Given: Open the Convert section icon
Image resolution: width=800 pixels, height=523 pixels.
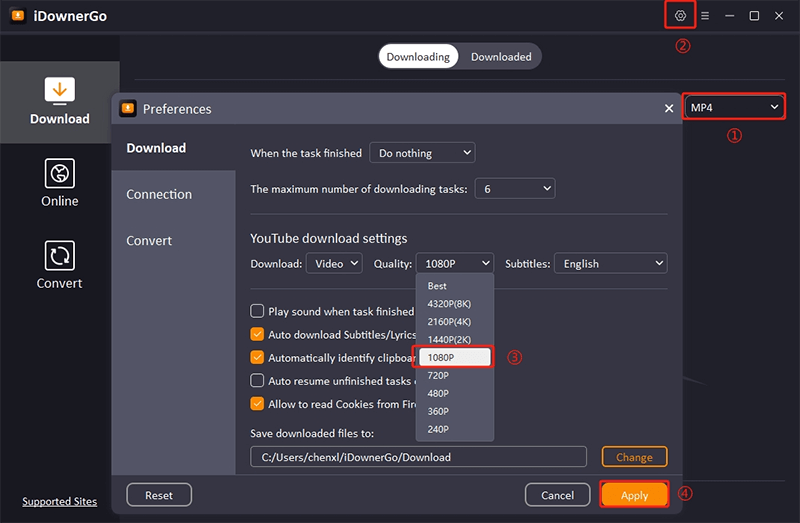Looking at the screenshot, I should click(60, 255).
